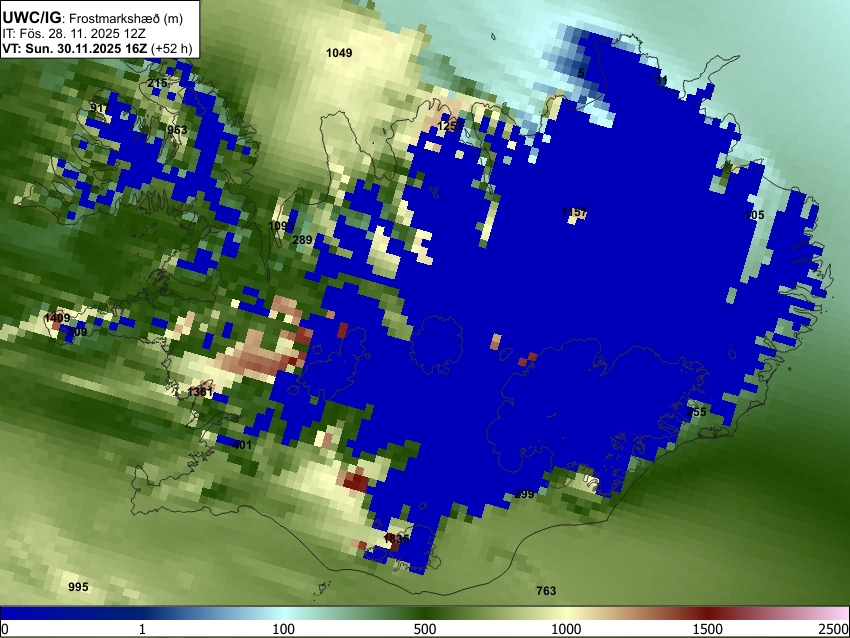Click the map value label 1361
This screenshot has height=638, width=850.
200,391
